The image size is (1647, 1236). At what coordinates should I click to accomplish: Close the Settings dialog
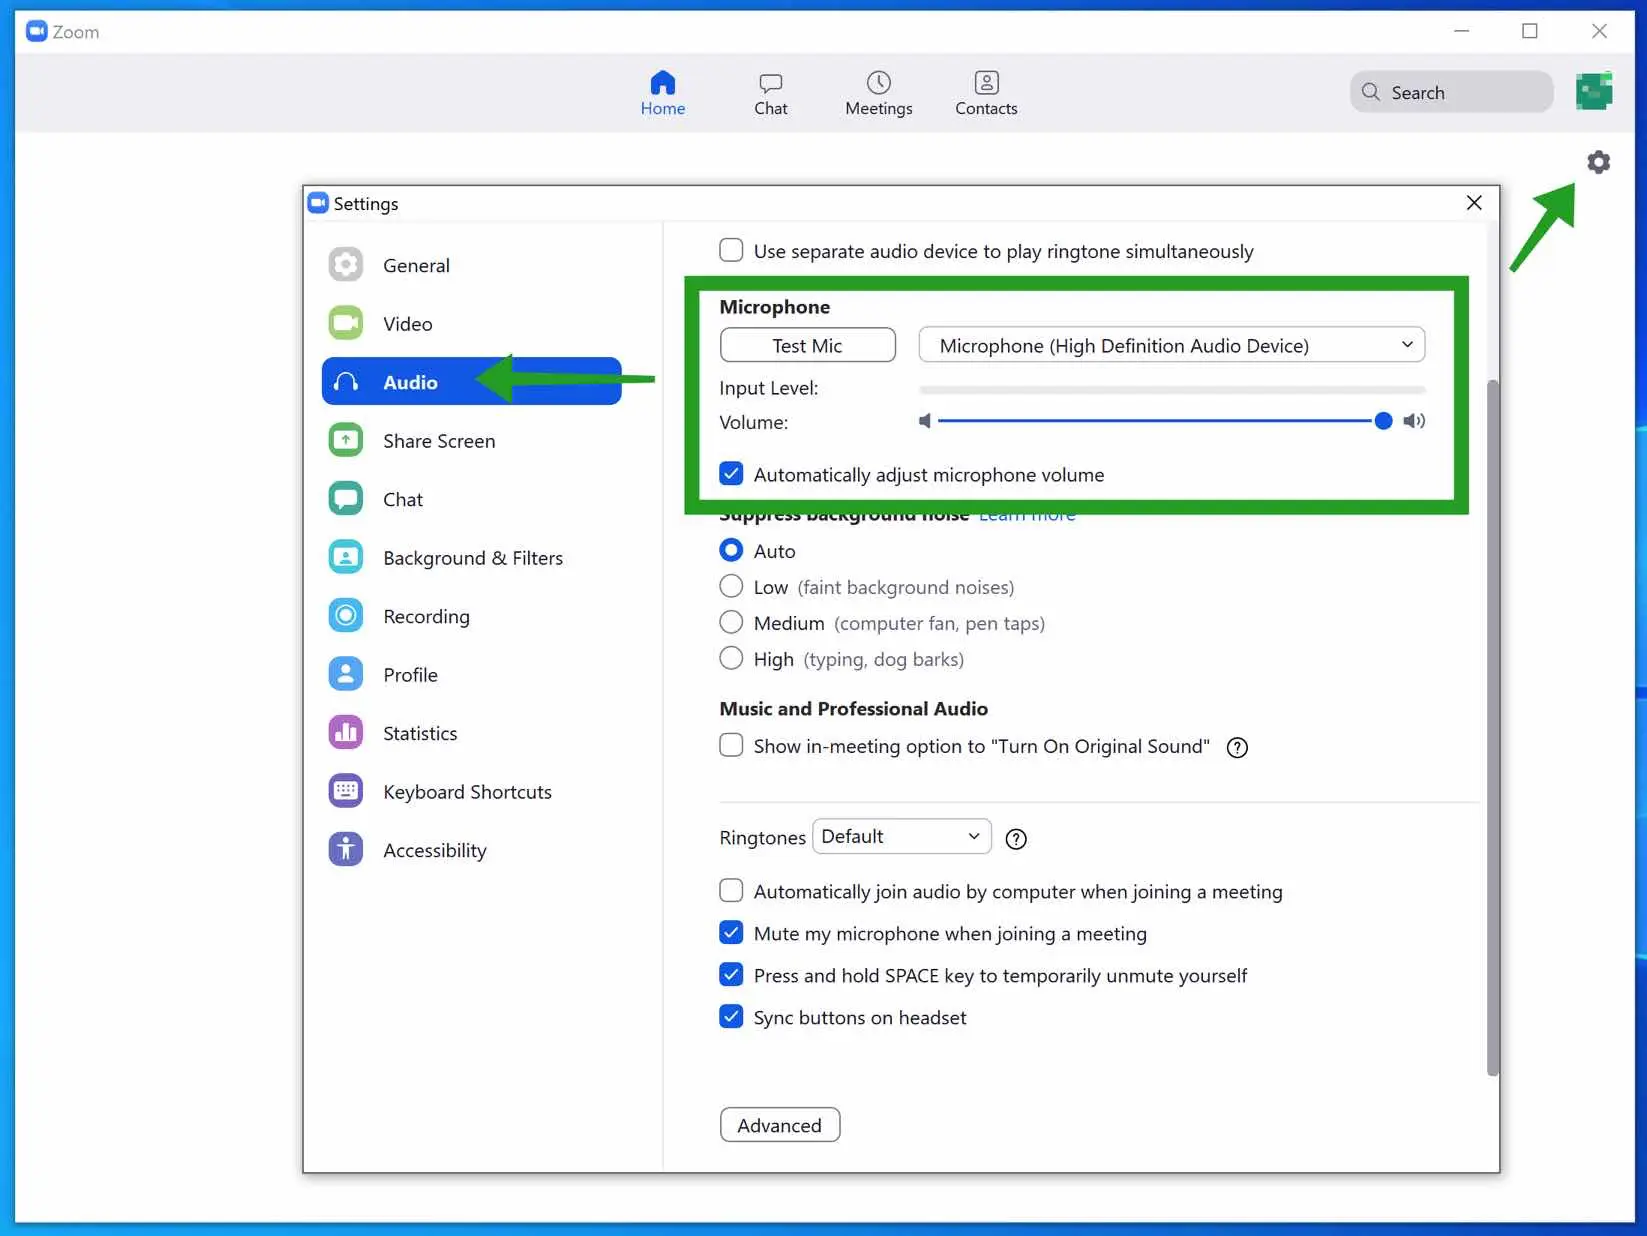[x=1474, y=203]
